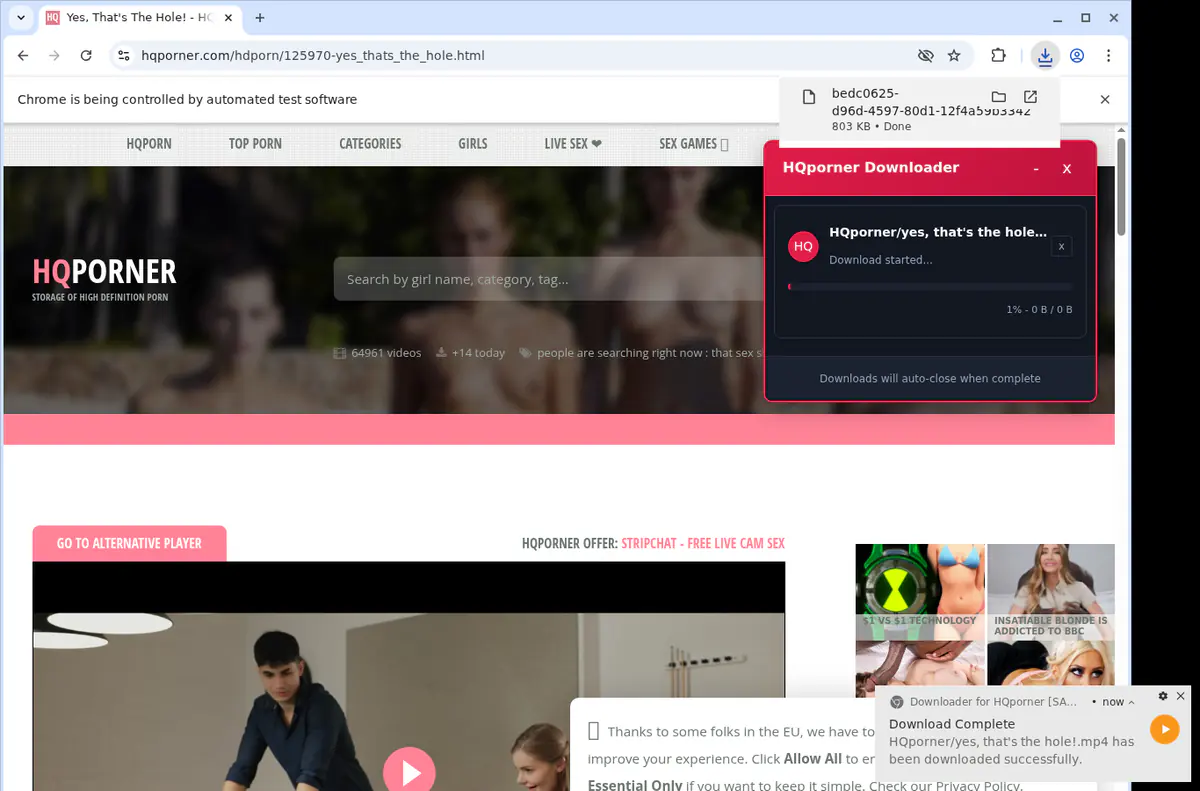Click the tag icon beside people are searching
Viewport: 1200px width, 791px height.
(525, 353)
